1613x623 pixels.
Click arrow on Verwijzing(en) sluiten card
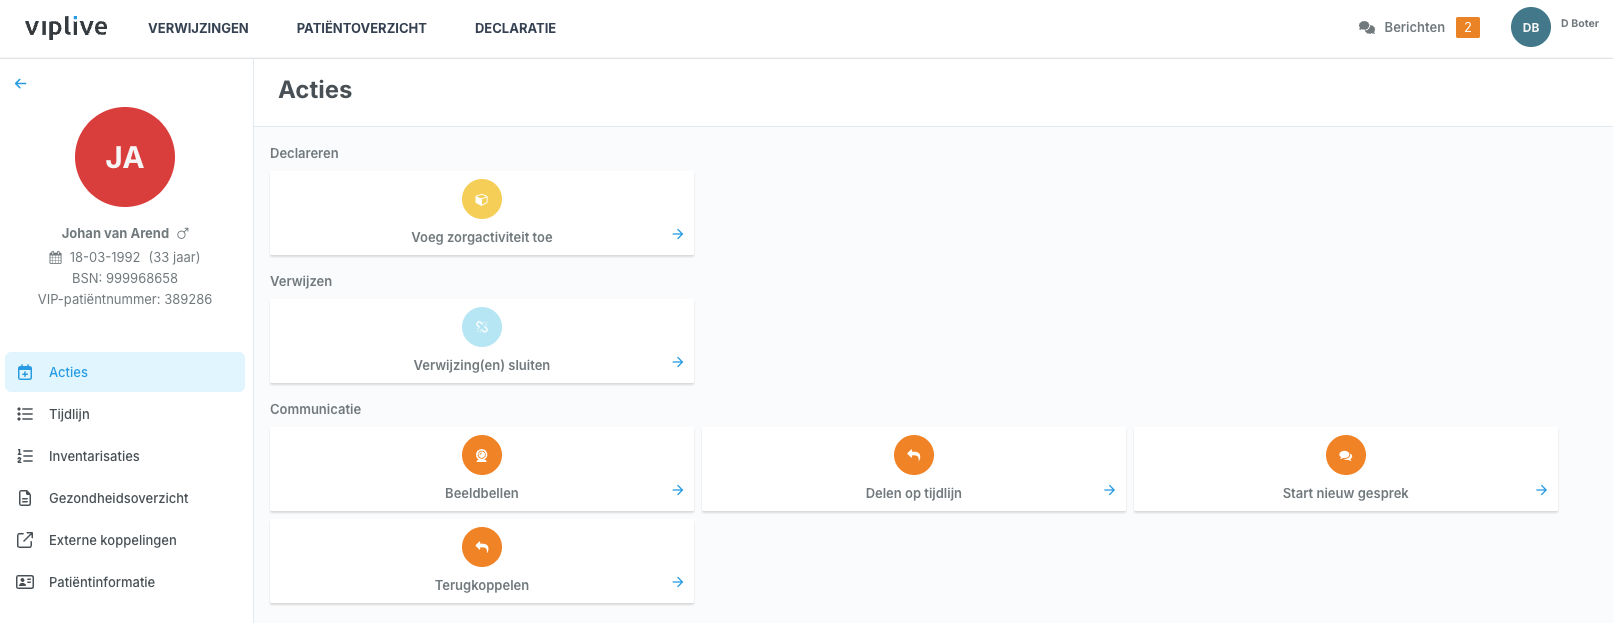pos(678,362)
